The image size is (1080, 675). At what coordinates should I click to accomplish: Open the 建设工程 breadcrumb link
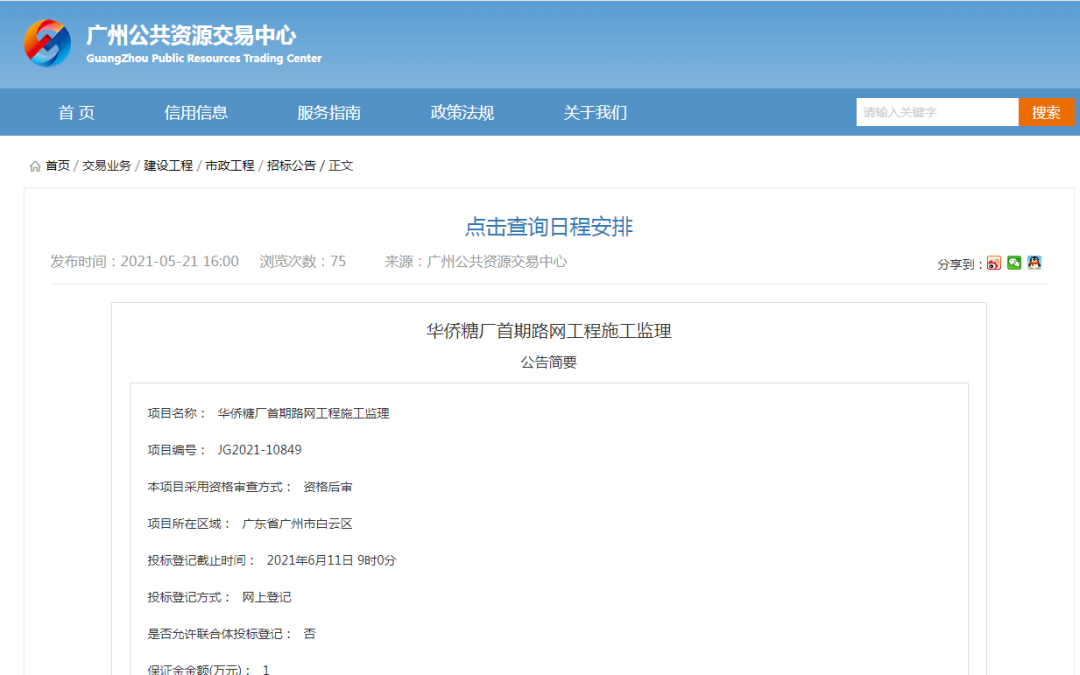pyautogui.click(x=168, y=166)
